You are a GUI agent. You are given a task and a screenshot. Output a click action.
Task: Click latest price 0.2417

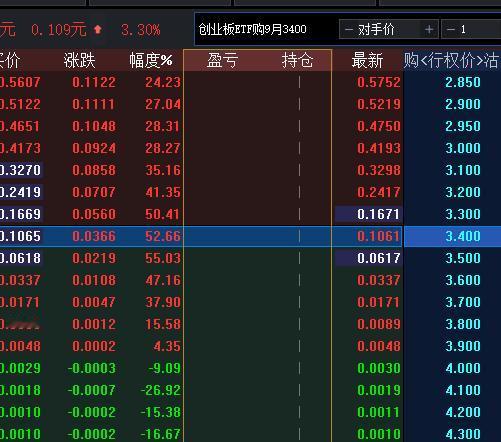pyautogui.click(x=379, y=192)
